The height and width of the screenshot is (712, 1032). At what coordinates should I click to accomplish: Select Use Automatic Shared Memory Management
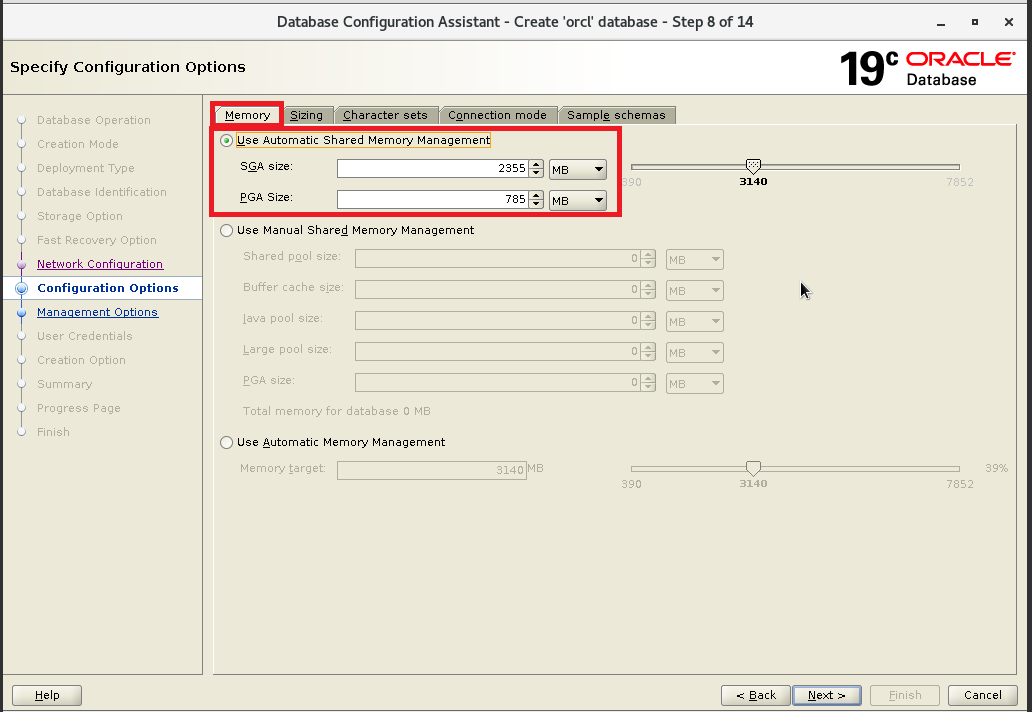click(x=227, y=141)
